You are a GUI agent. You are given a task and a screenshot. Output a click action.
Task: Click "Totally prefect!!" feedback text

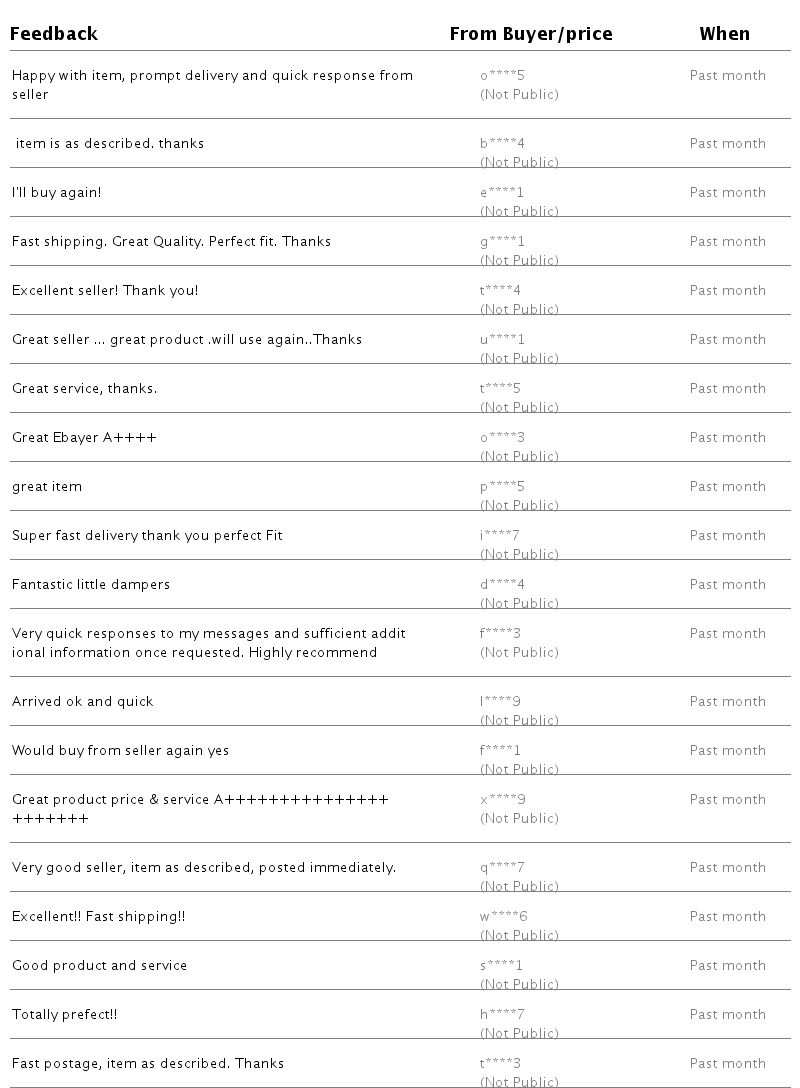tap(65, 1014)
